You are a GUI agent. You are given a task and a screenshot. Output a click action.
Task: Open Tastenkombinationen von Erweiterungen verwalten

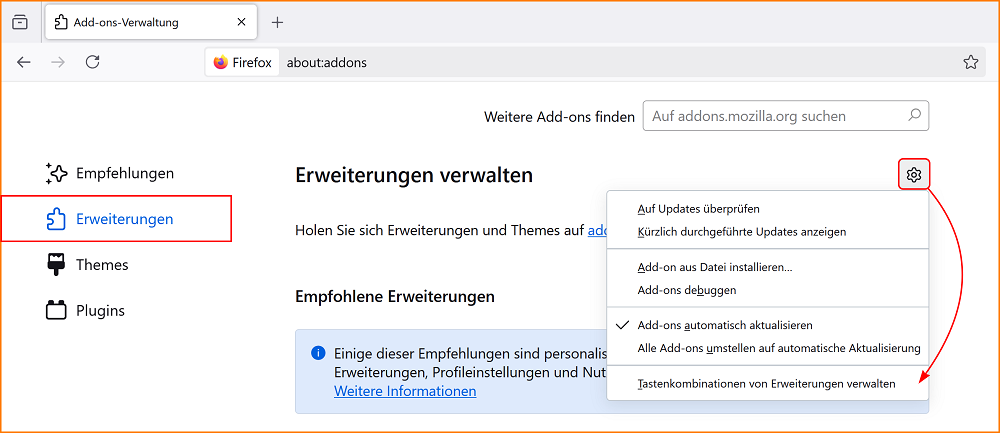click(767, 384)
